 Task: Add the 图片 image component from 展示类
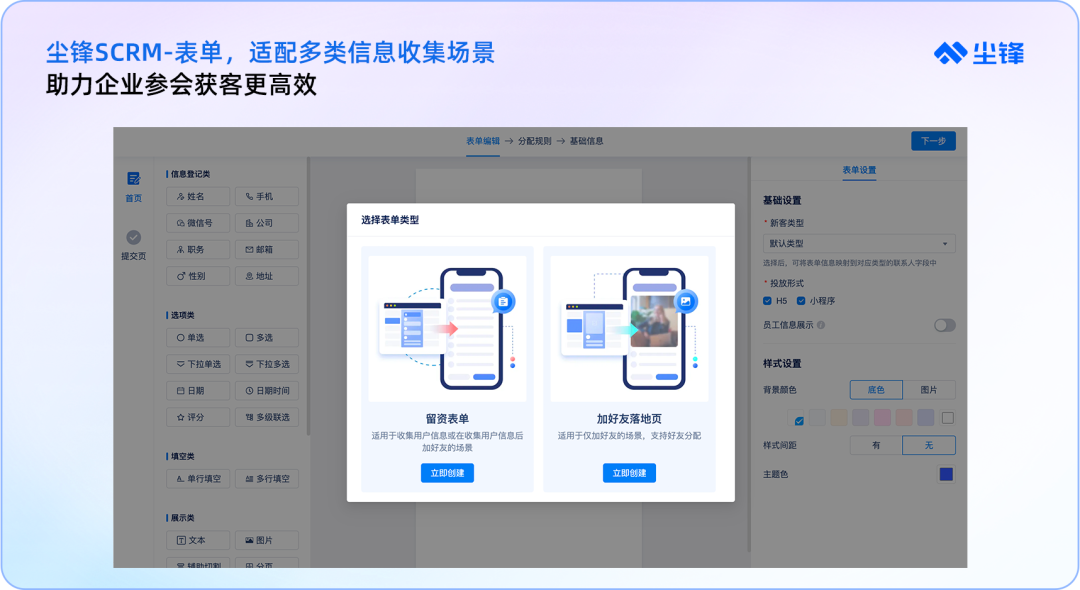[x=267, y=540]
